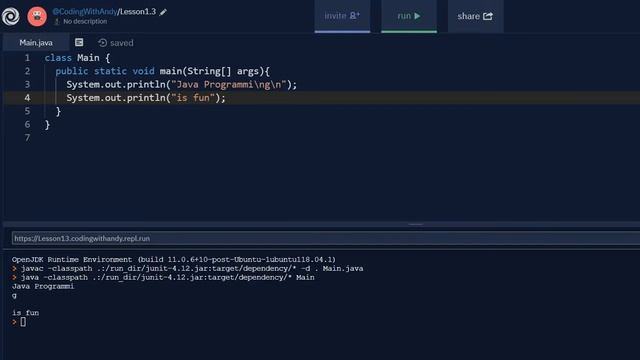The image size is (640, 360).
Task: Open the CodingWithAndy avatar profile
Action: (37, 16)
